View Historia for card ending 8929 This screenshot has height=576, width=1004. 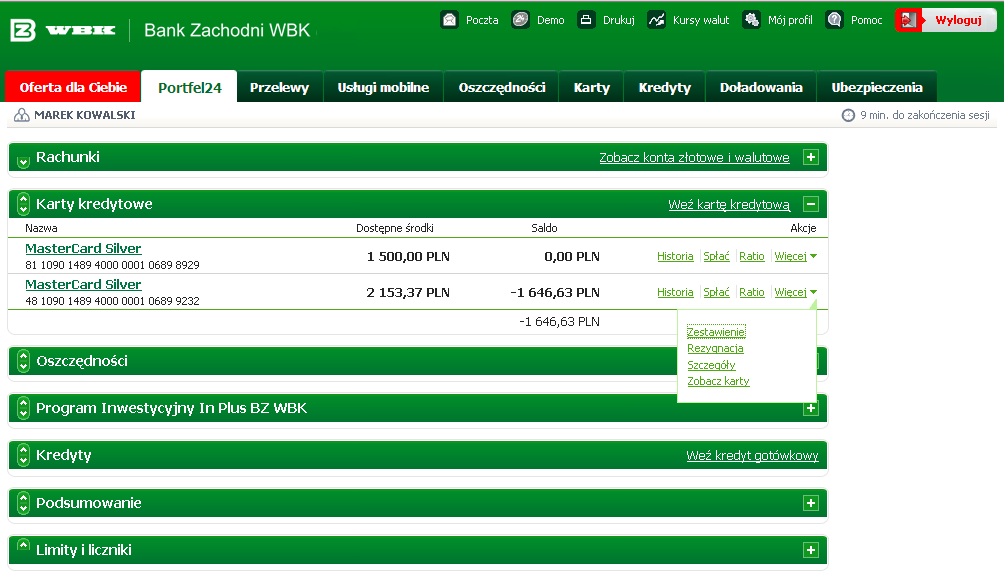click(675, 256)
